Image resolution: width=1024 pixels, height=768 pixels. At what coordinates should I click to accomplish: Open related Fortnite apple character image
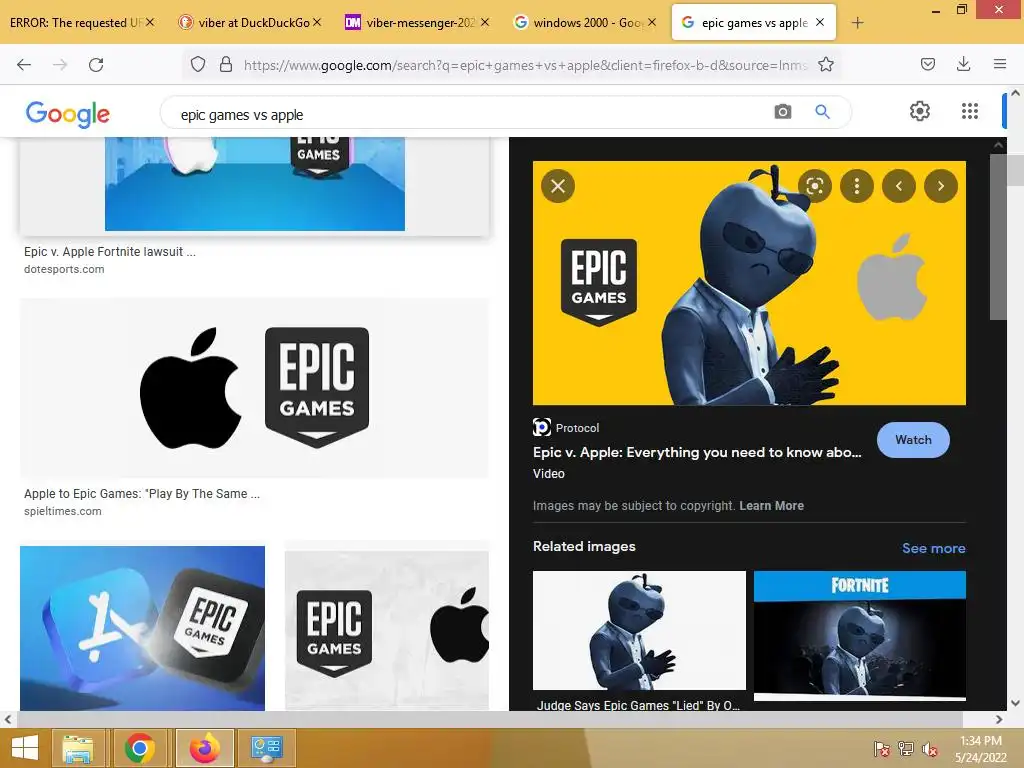tap(859, 635)
